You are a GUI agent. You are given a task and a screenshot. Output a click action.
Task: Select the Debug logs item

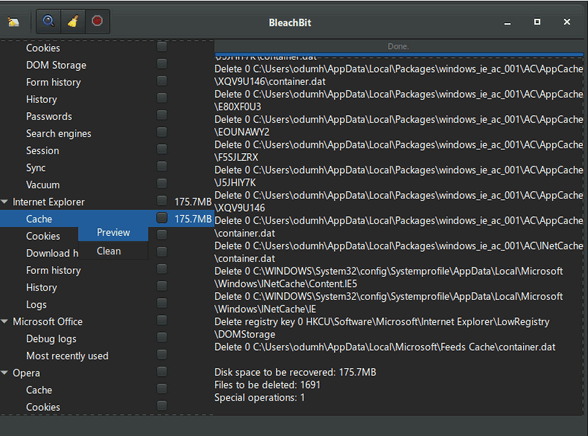(51, 339)
